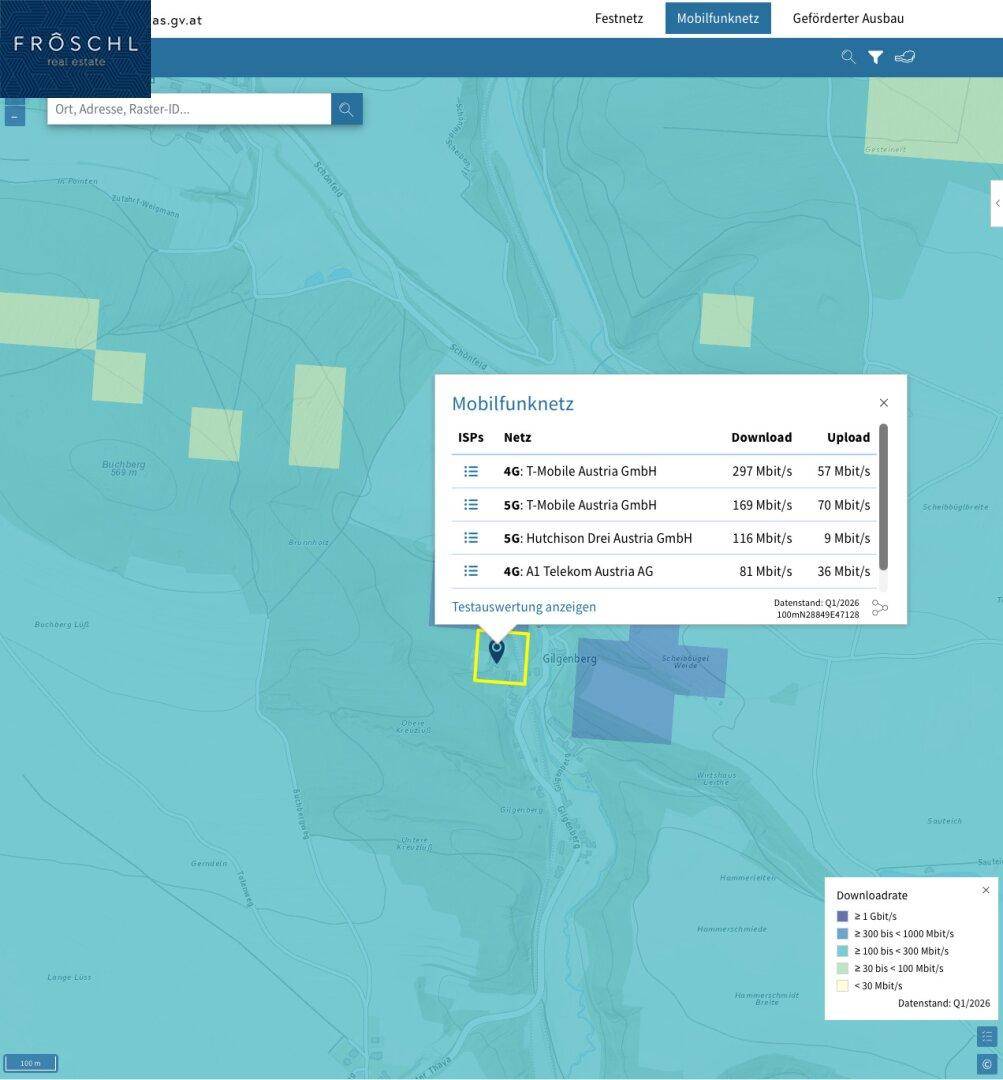Open the copyright info icon
1003x1080 pixels.
(x=986, y=1064)
